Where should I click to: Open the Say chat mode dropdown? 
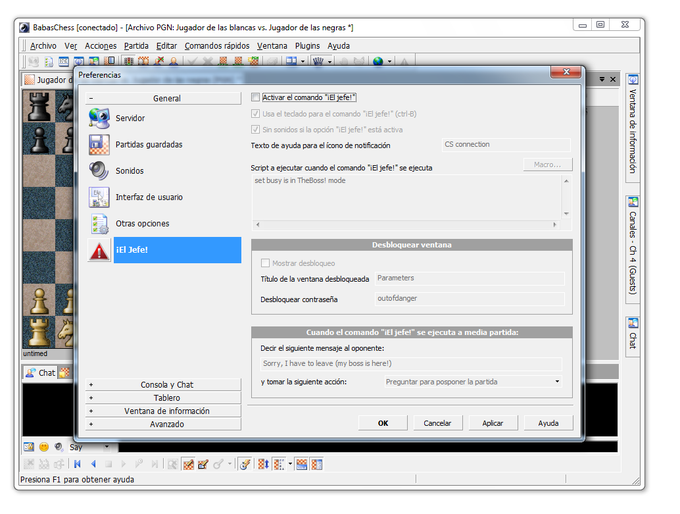(107, 447)
